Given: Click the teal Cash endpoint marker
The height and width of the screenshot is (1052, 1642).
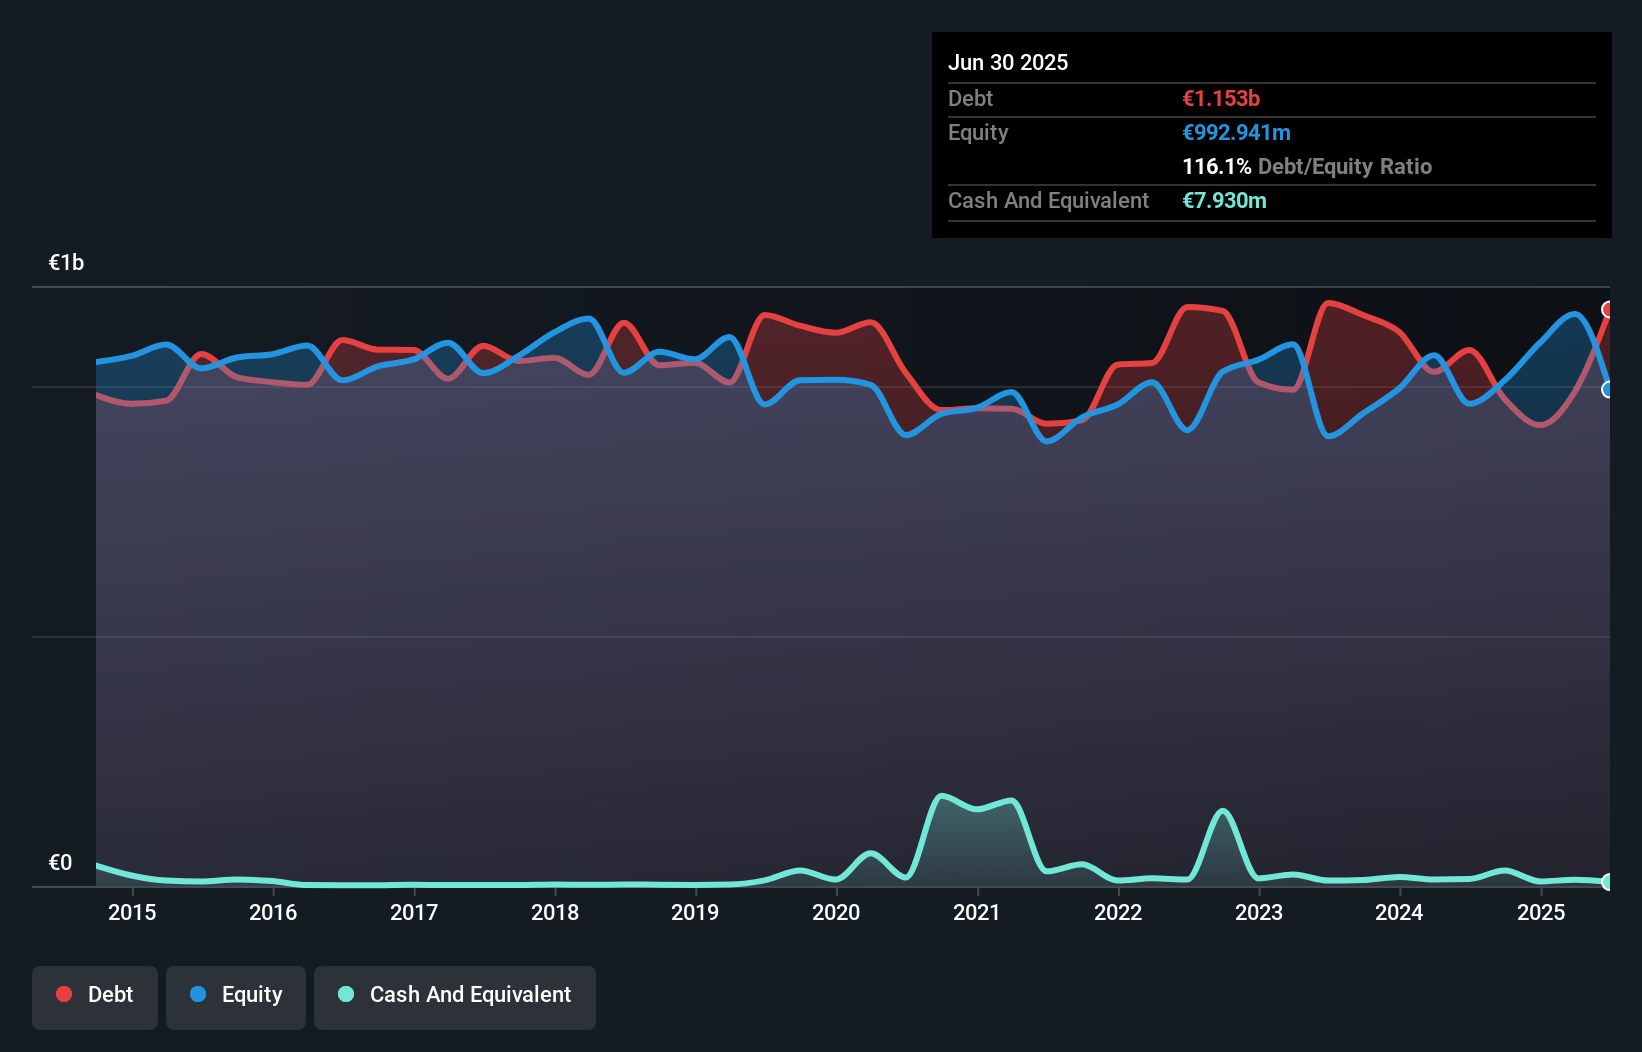Looking at the screenshot, I should 1608,881.
